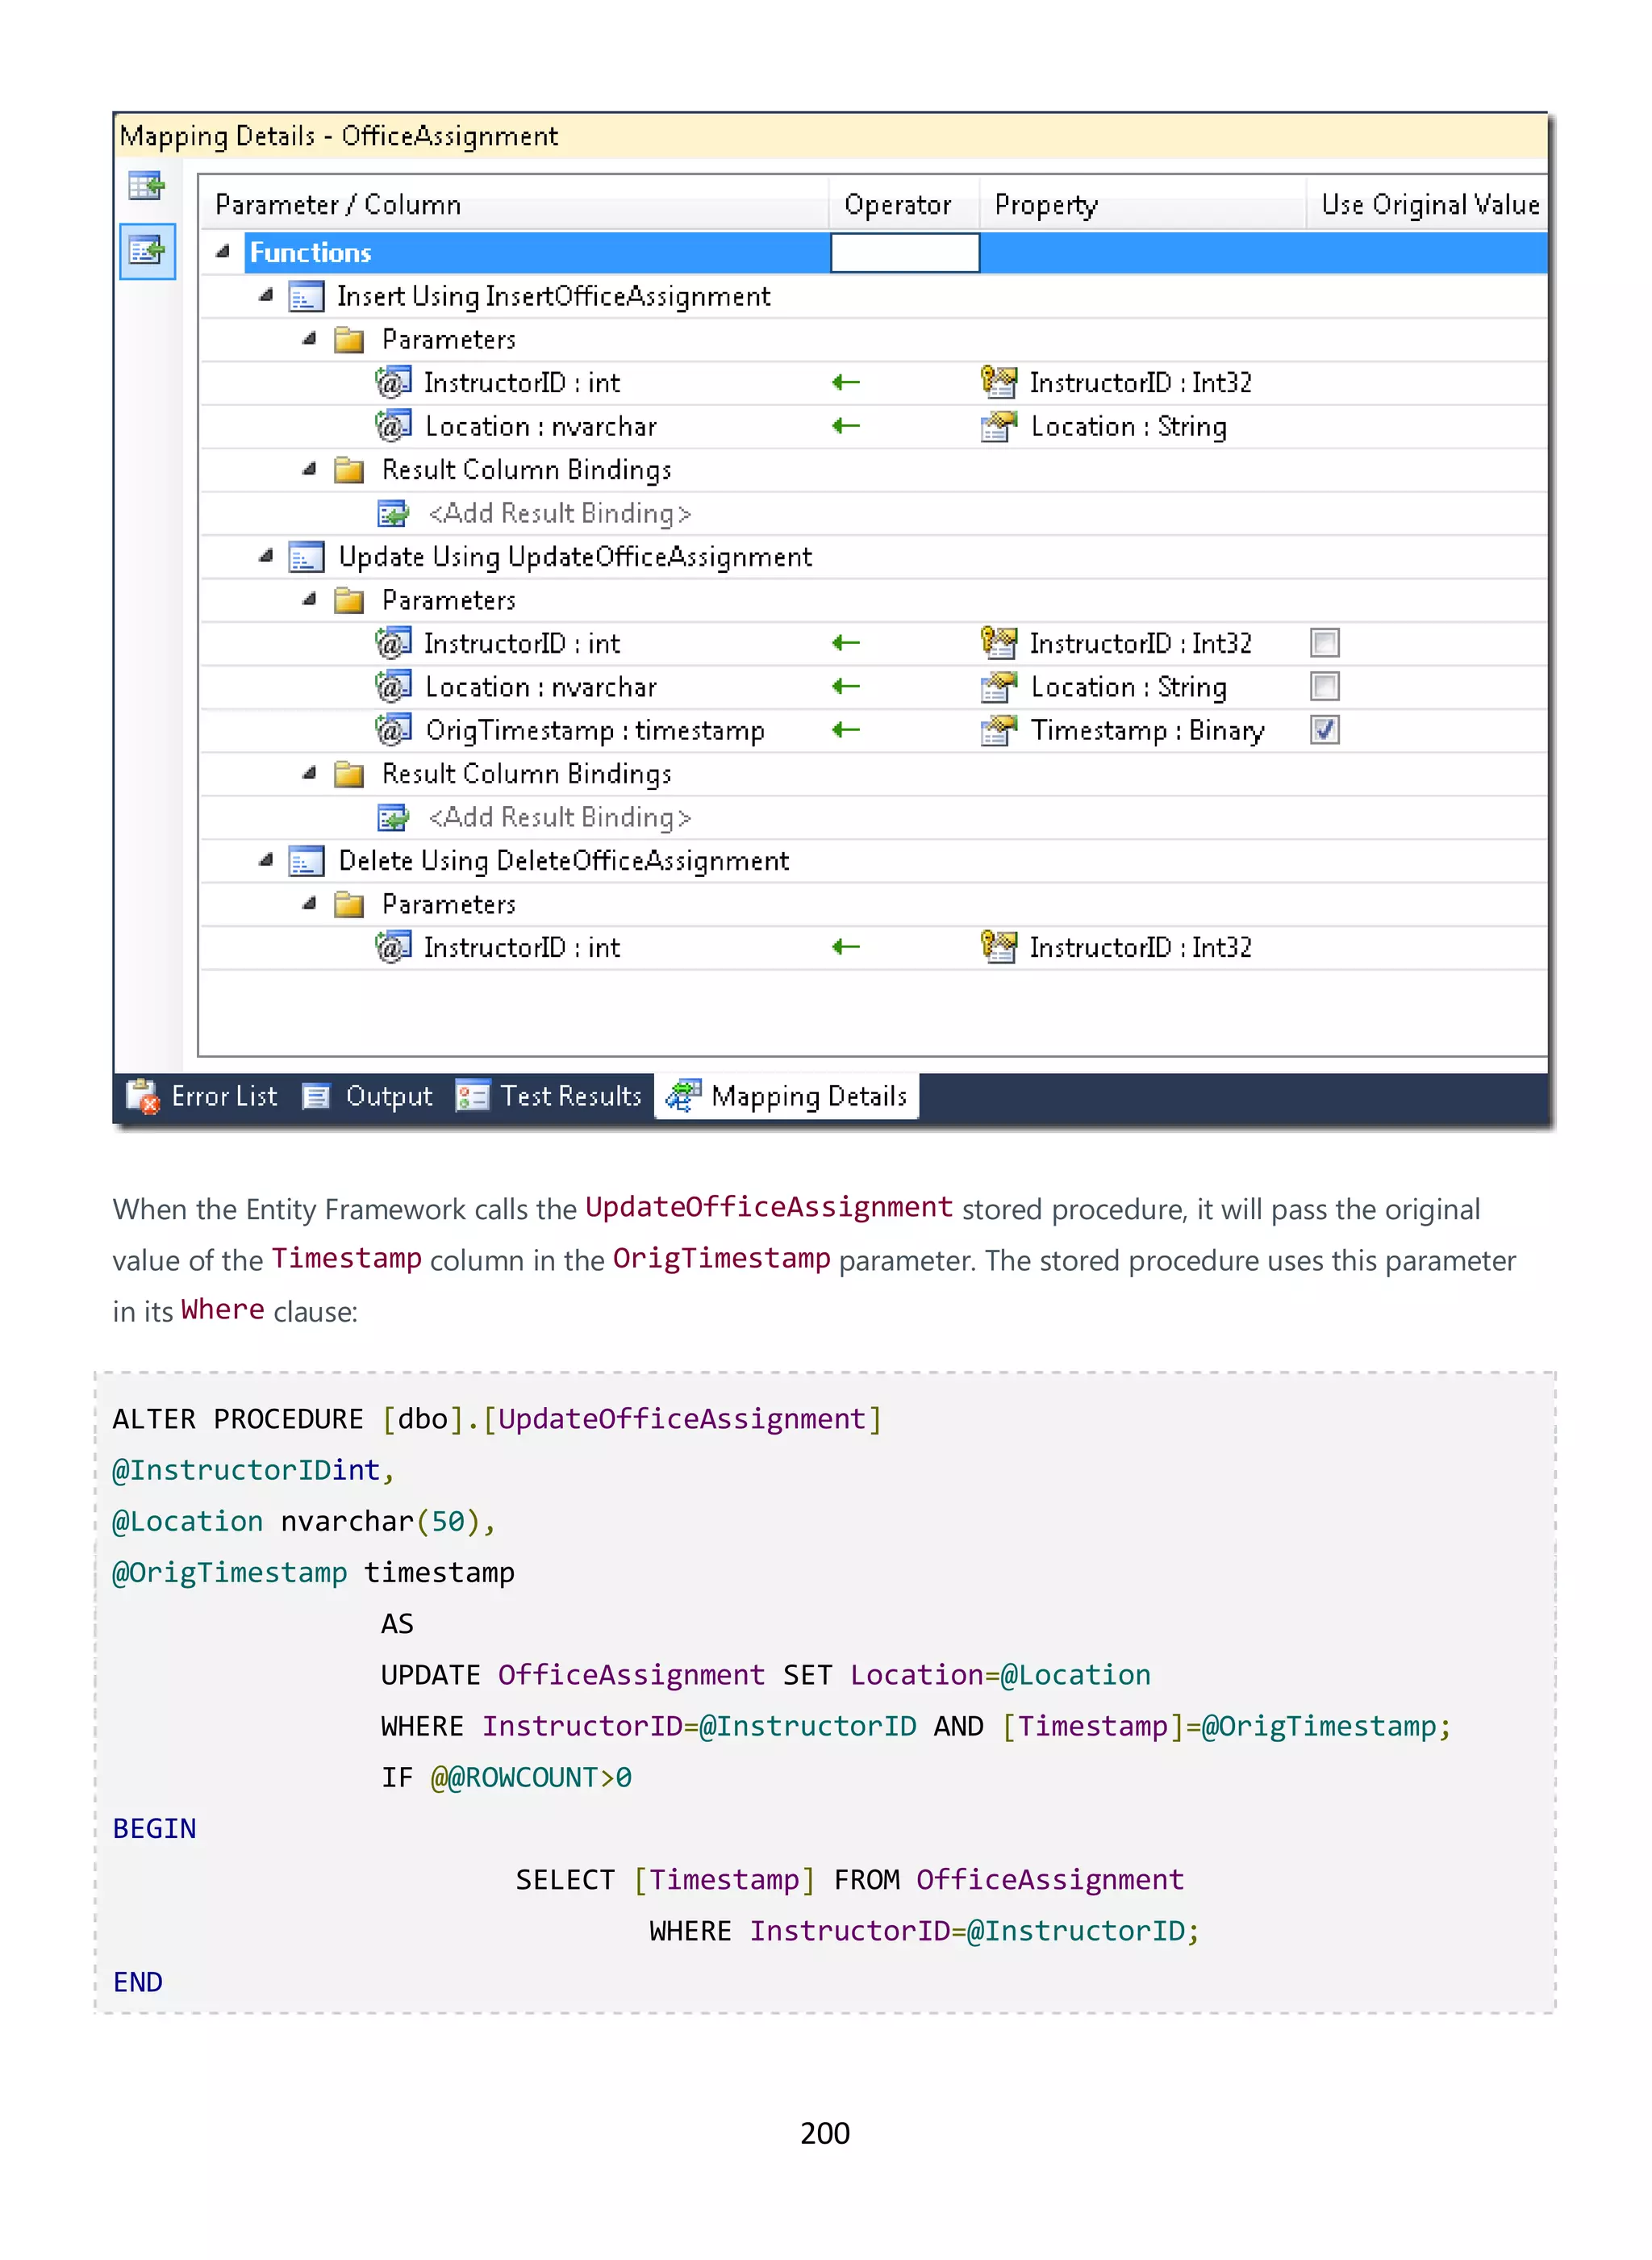Collapse Insert Using InsertOfficeAssignment node
The image size is (1652, 2260).
coord(265,296)
